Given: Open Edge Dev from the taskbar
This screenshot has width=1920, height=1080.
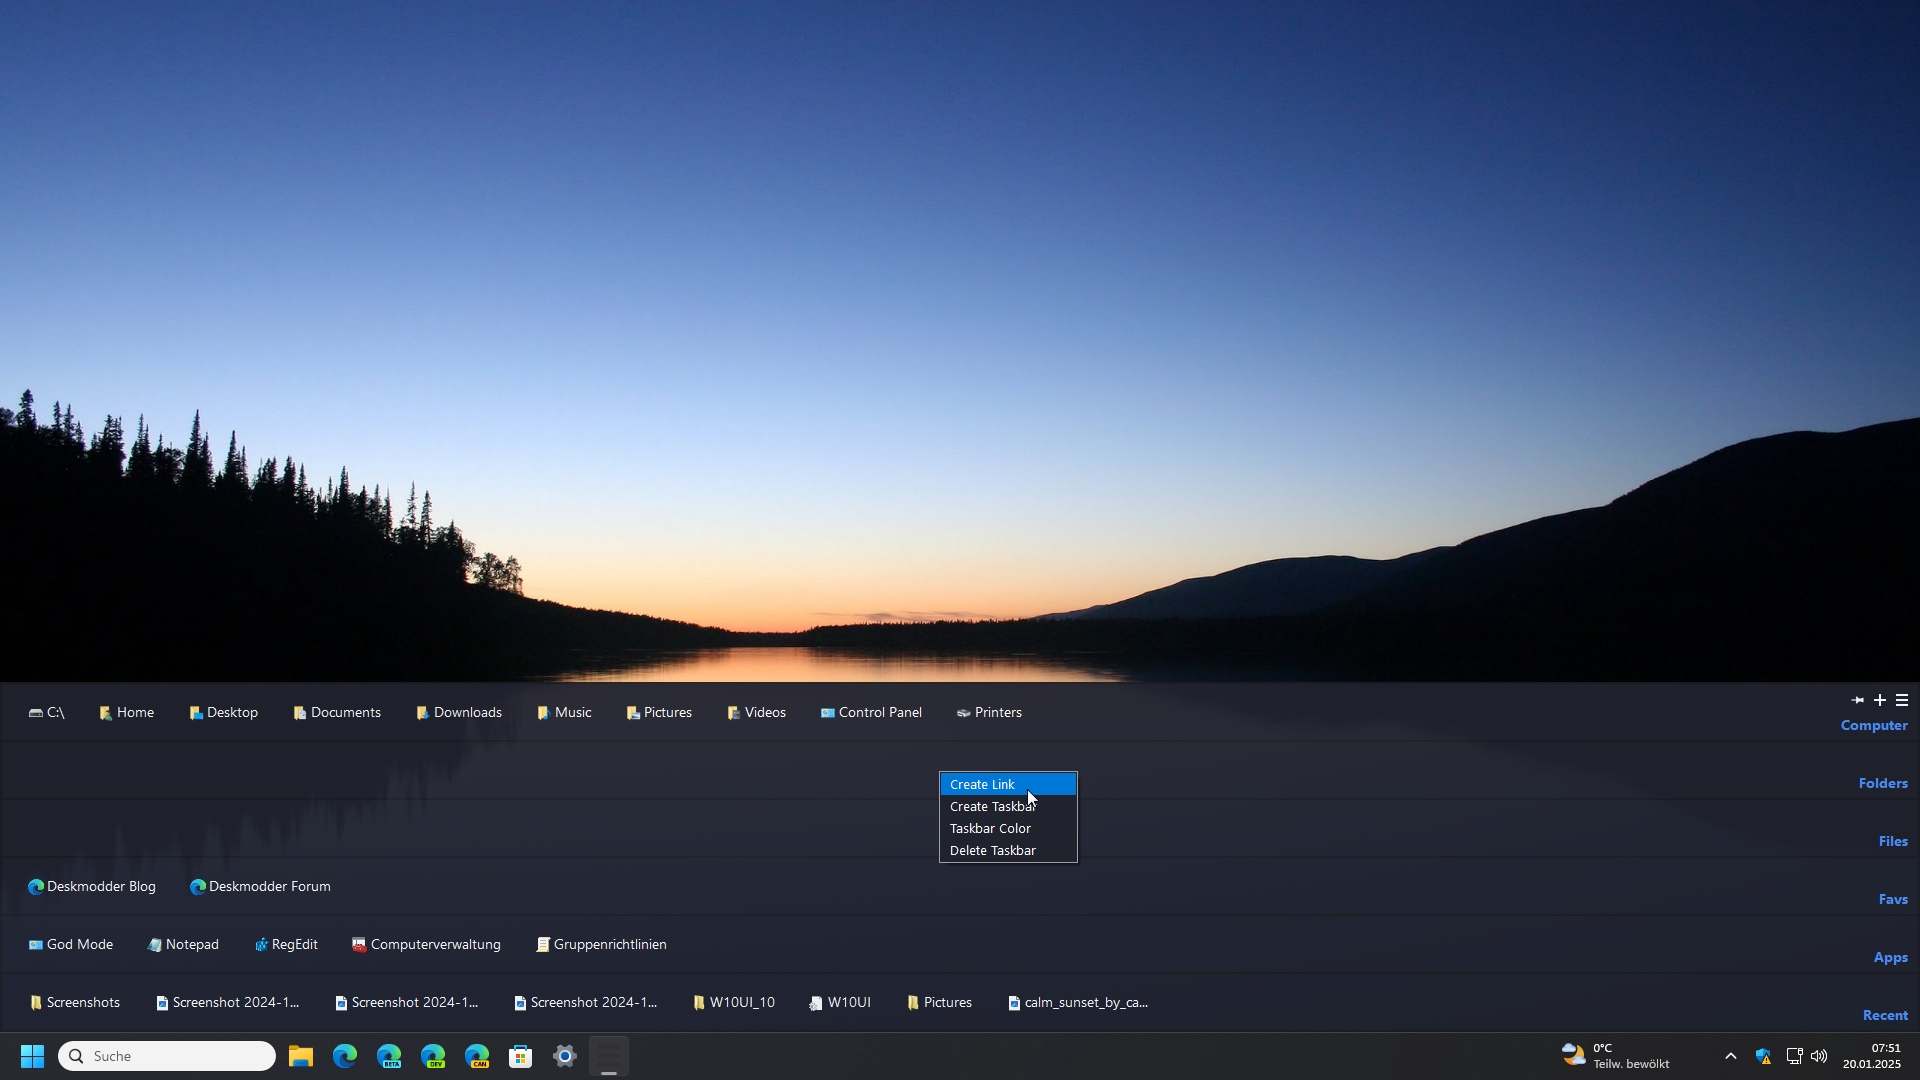Looking at the screenshot, I should pyautogui.click(x=433, y=1057).
